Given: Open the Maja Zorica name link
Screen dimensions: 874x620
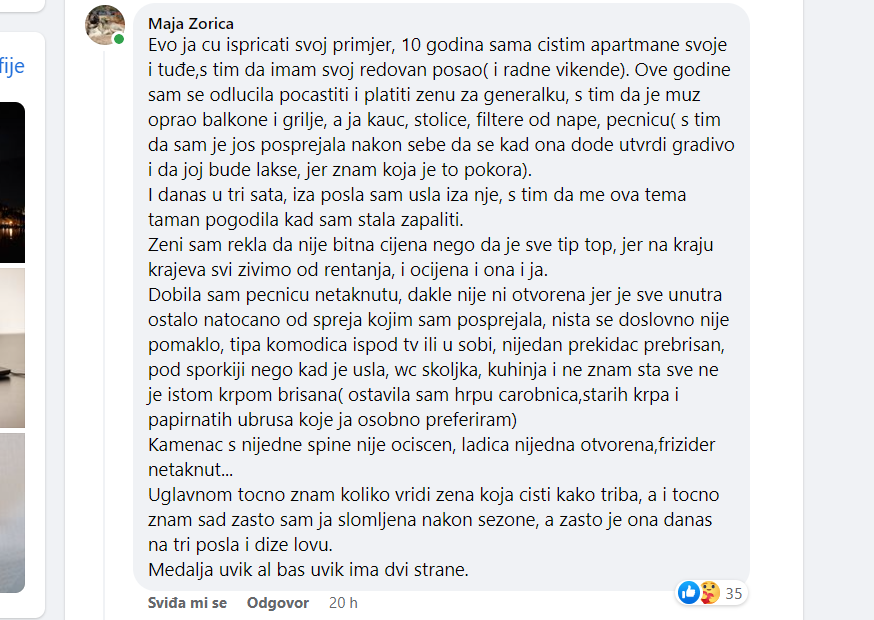Looking at the screenshot, I should click(191, 23).
